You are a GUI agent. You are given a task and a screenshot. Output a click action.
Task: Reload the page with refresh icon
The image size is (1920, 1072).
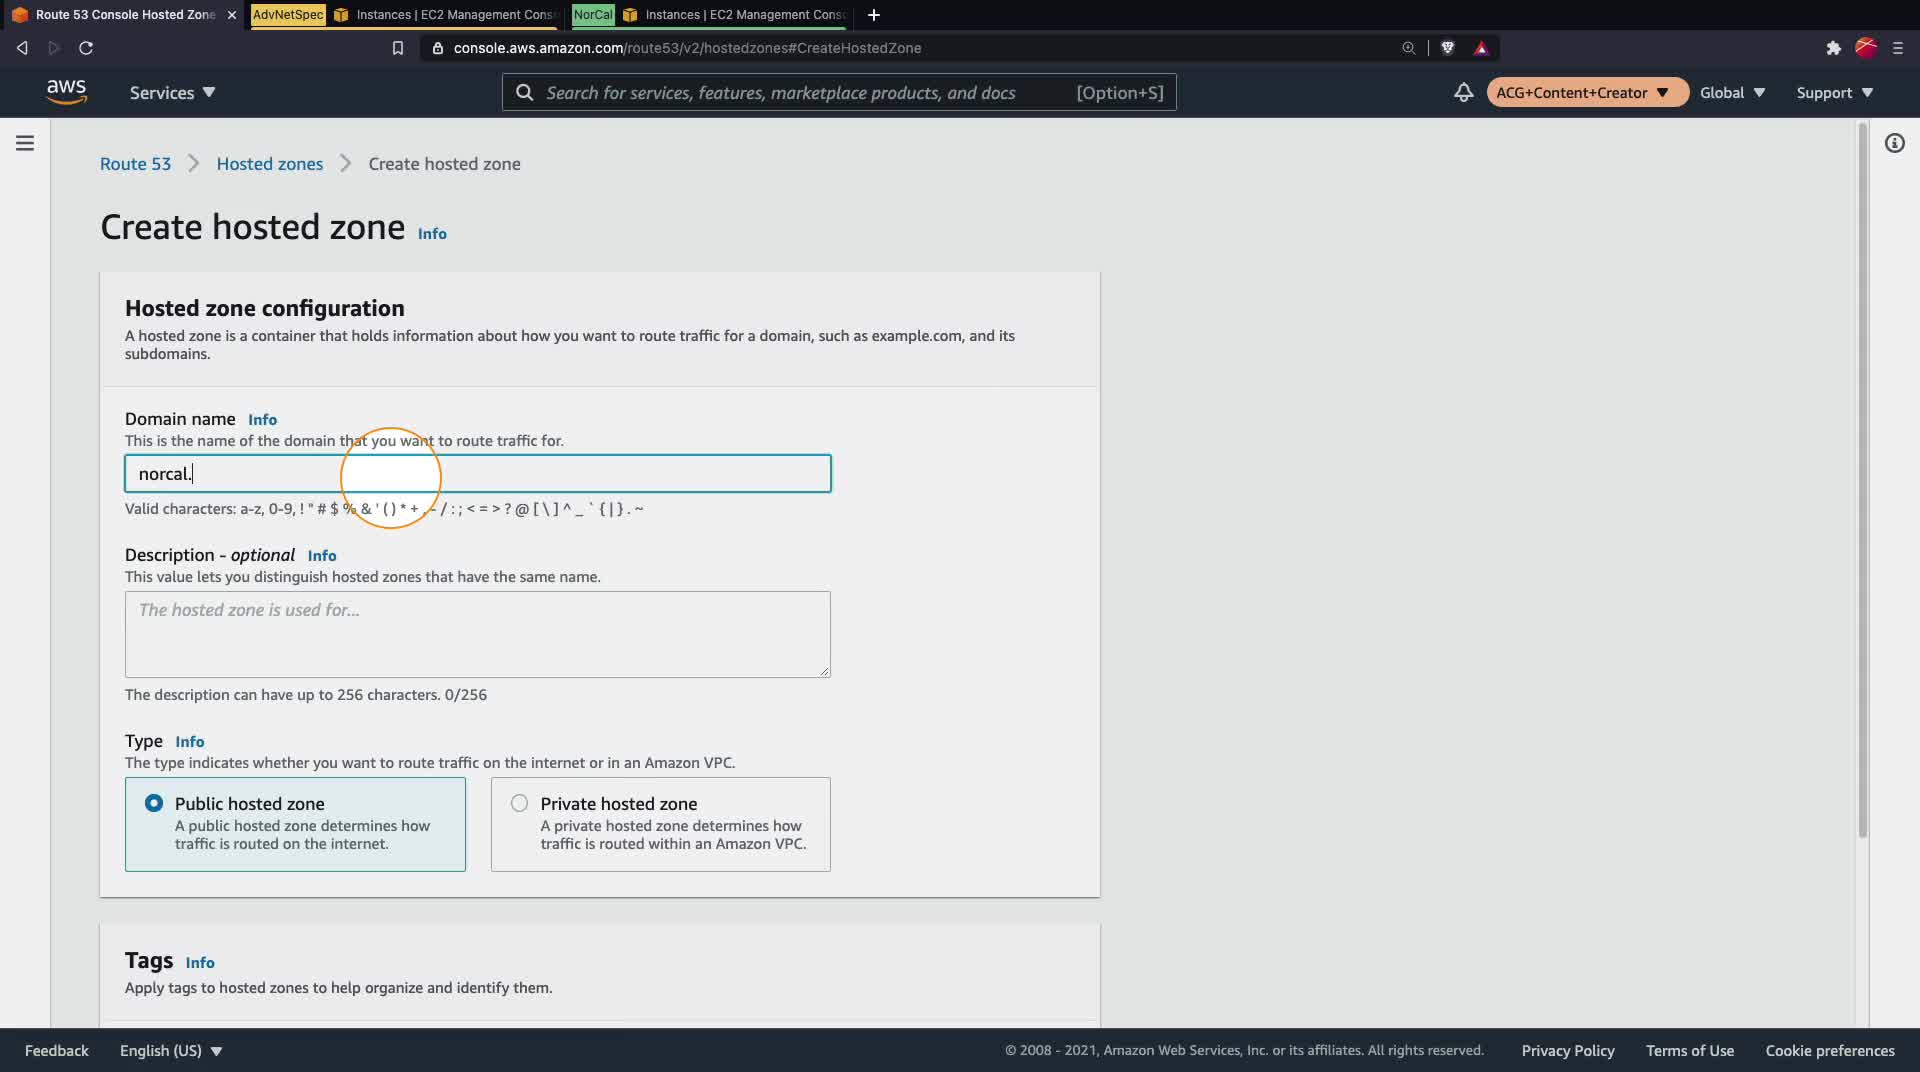(x=86, y=48)
